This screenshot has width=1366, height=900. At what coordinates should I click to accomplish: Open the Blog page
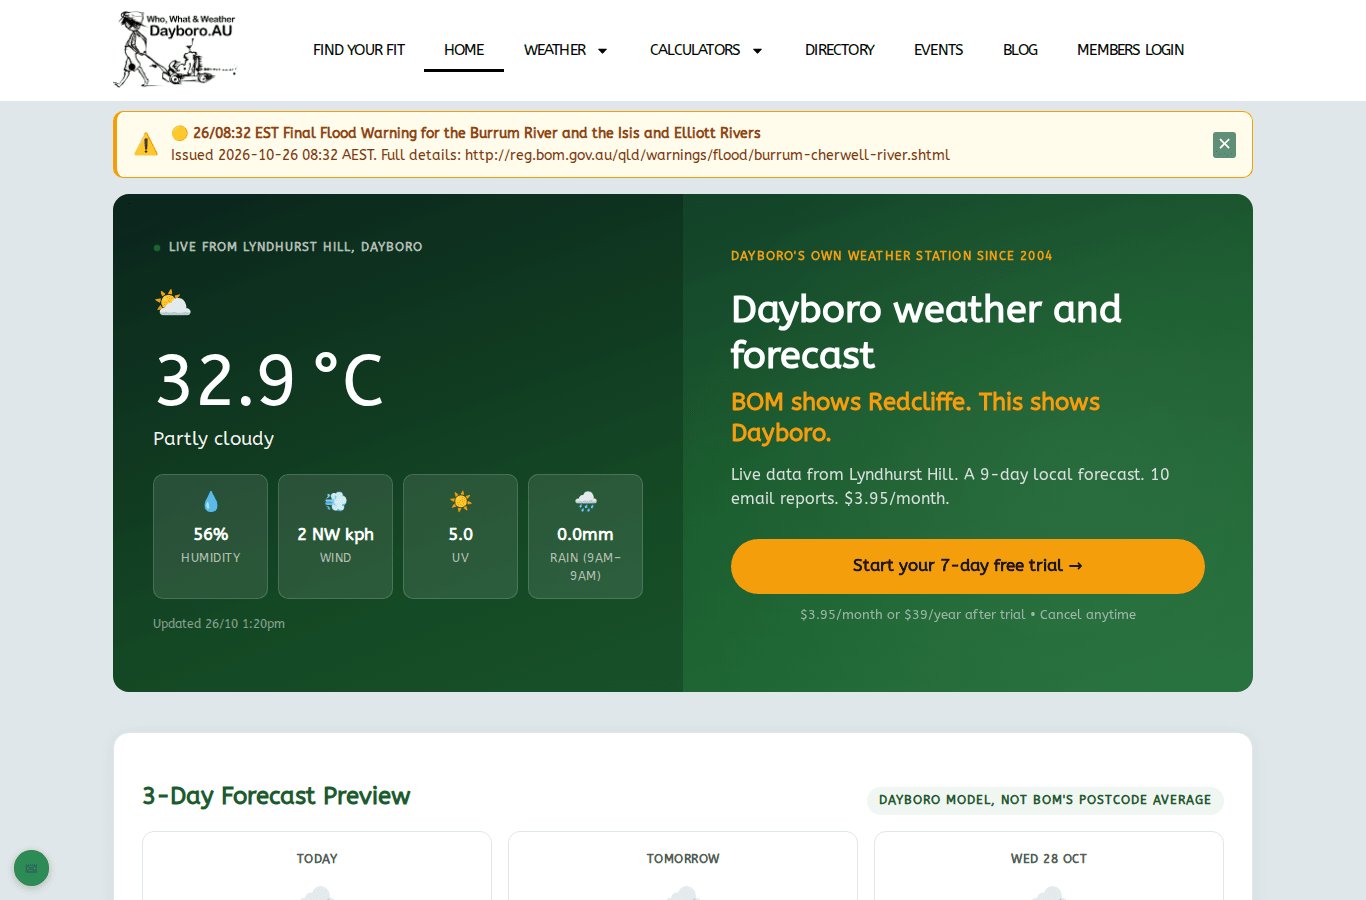pyautogui.click(x=1020, y=50)
